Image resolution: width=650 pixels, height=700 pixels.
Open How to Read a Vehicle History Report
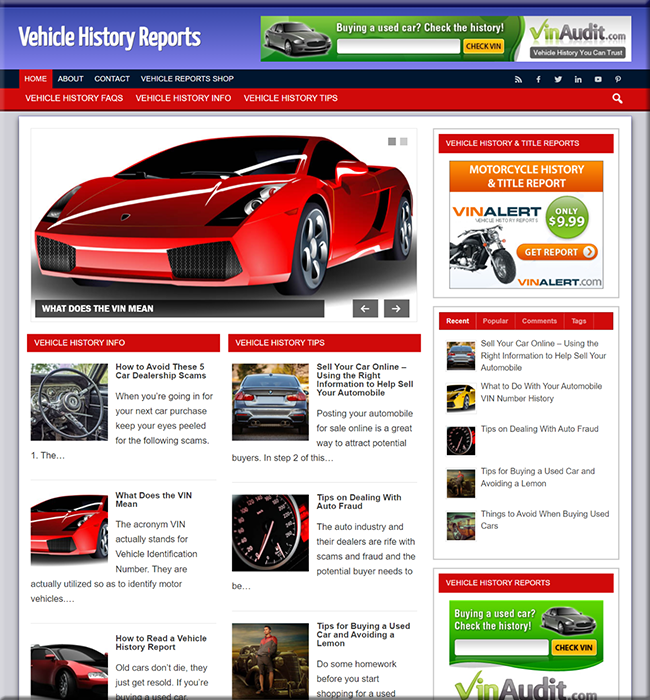(x=161, y=642)
